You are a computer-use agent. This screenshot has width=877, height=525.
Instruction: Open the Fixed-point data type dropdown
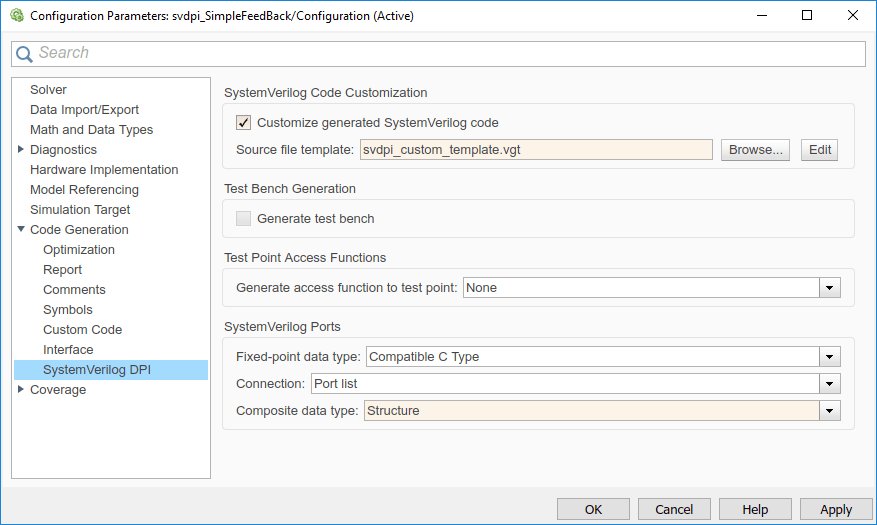click(x=829, y=357)
